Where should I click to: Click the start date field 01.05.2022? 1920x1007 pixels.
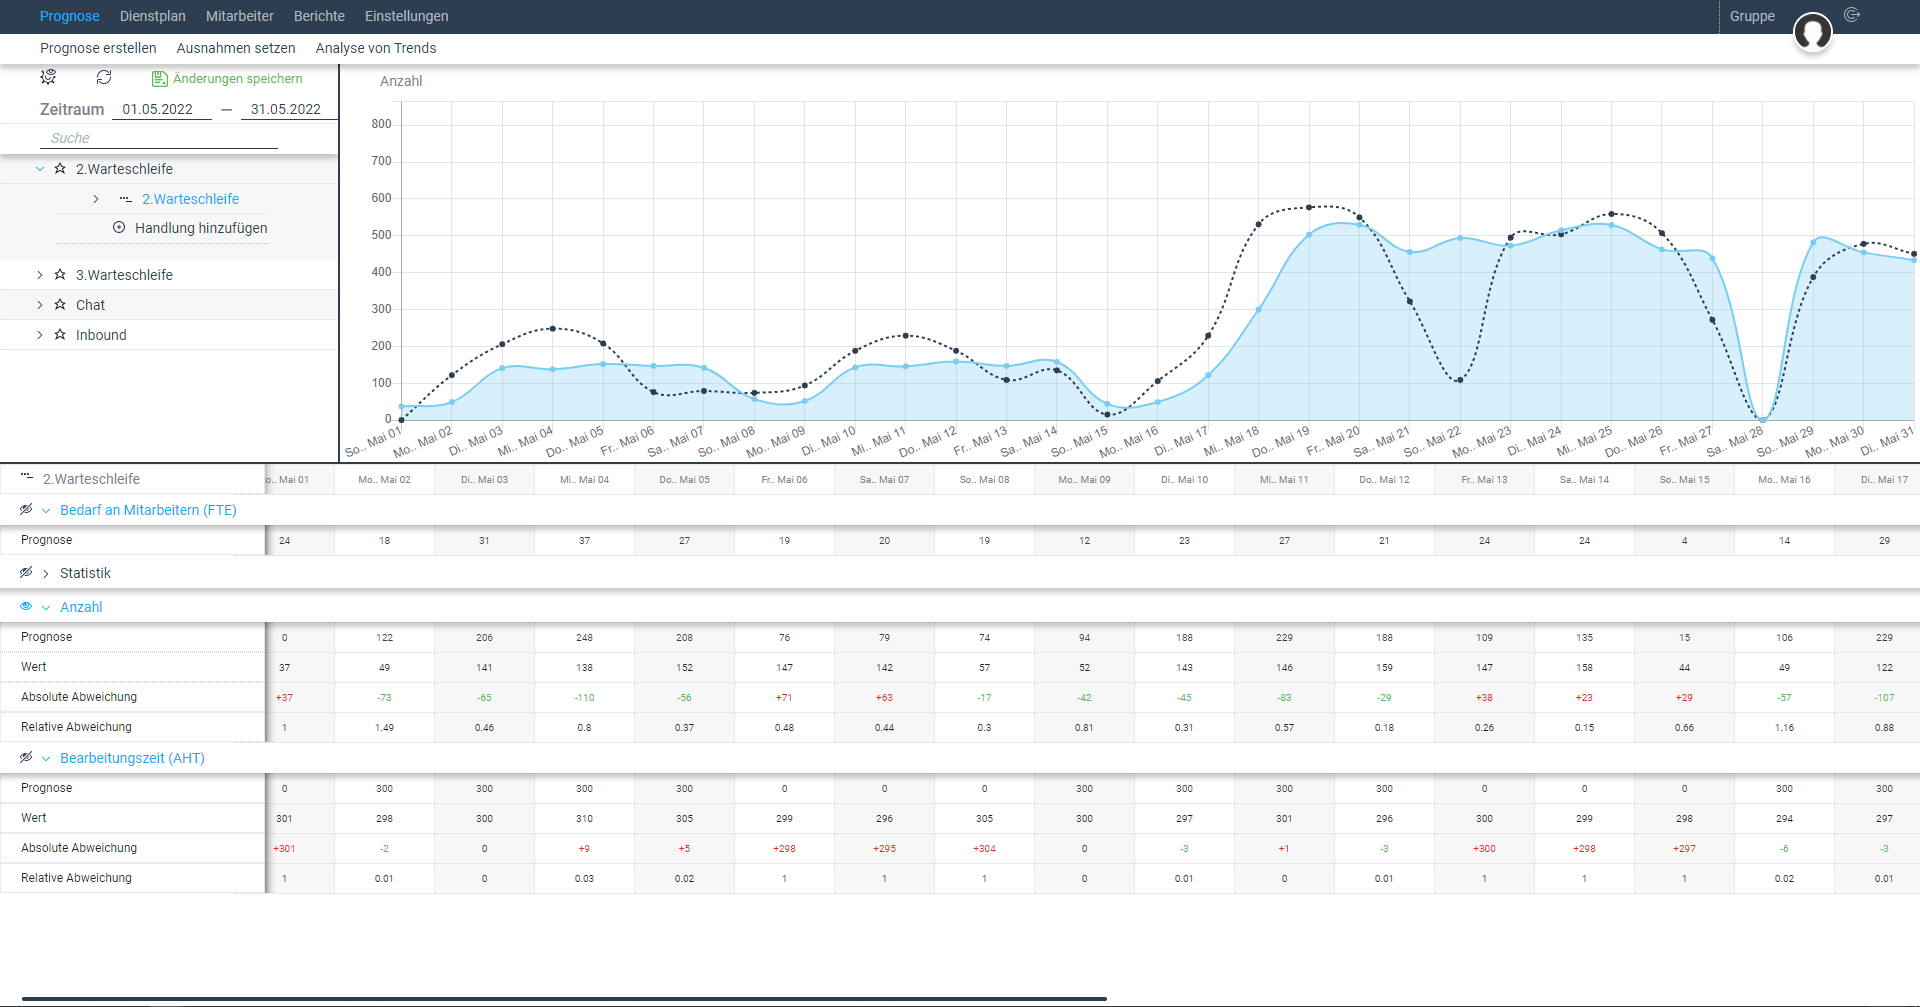tap(162, 109)
